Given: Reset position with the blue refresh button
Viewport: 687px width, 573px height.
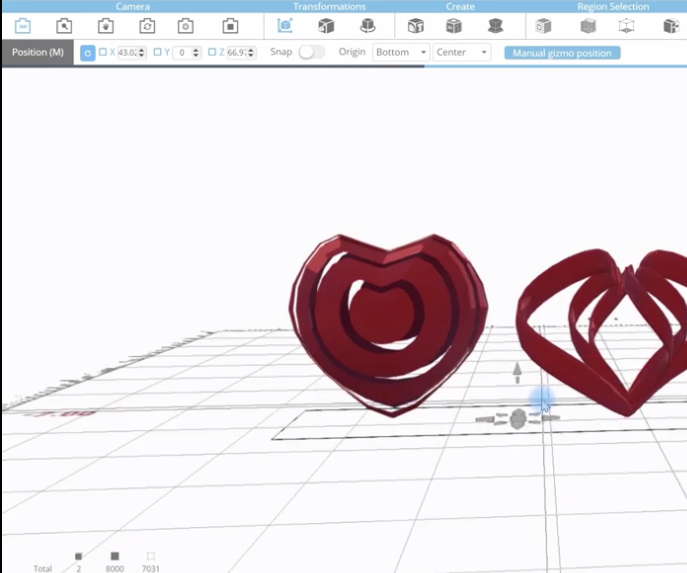Looking at the screenshot, I should pos(88,53).
